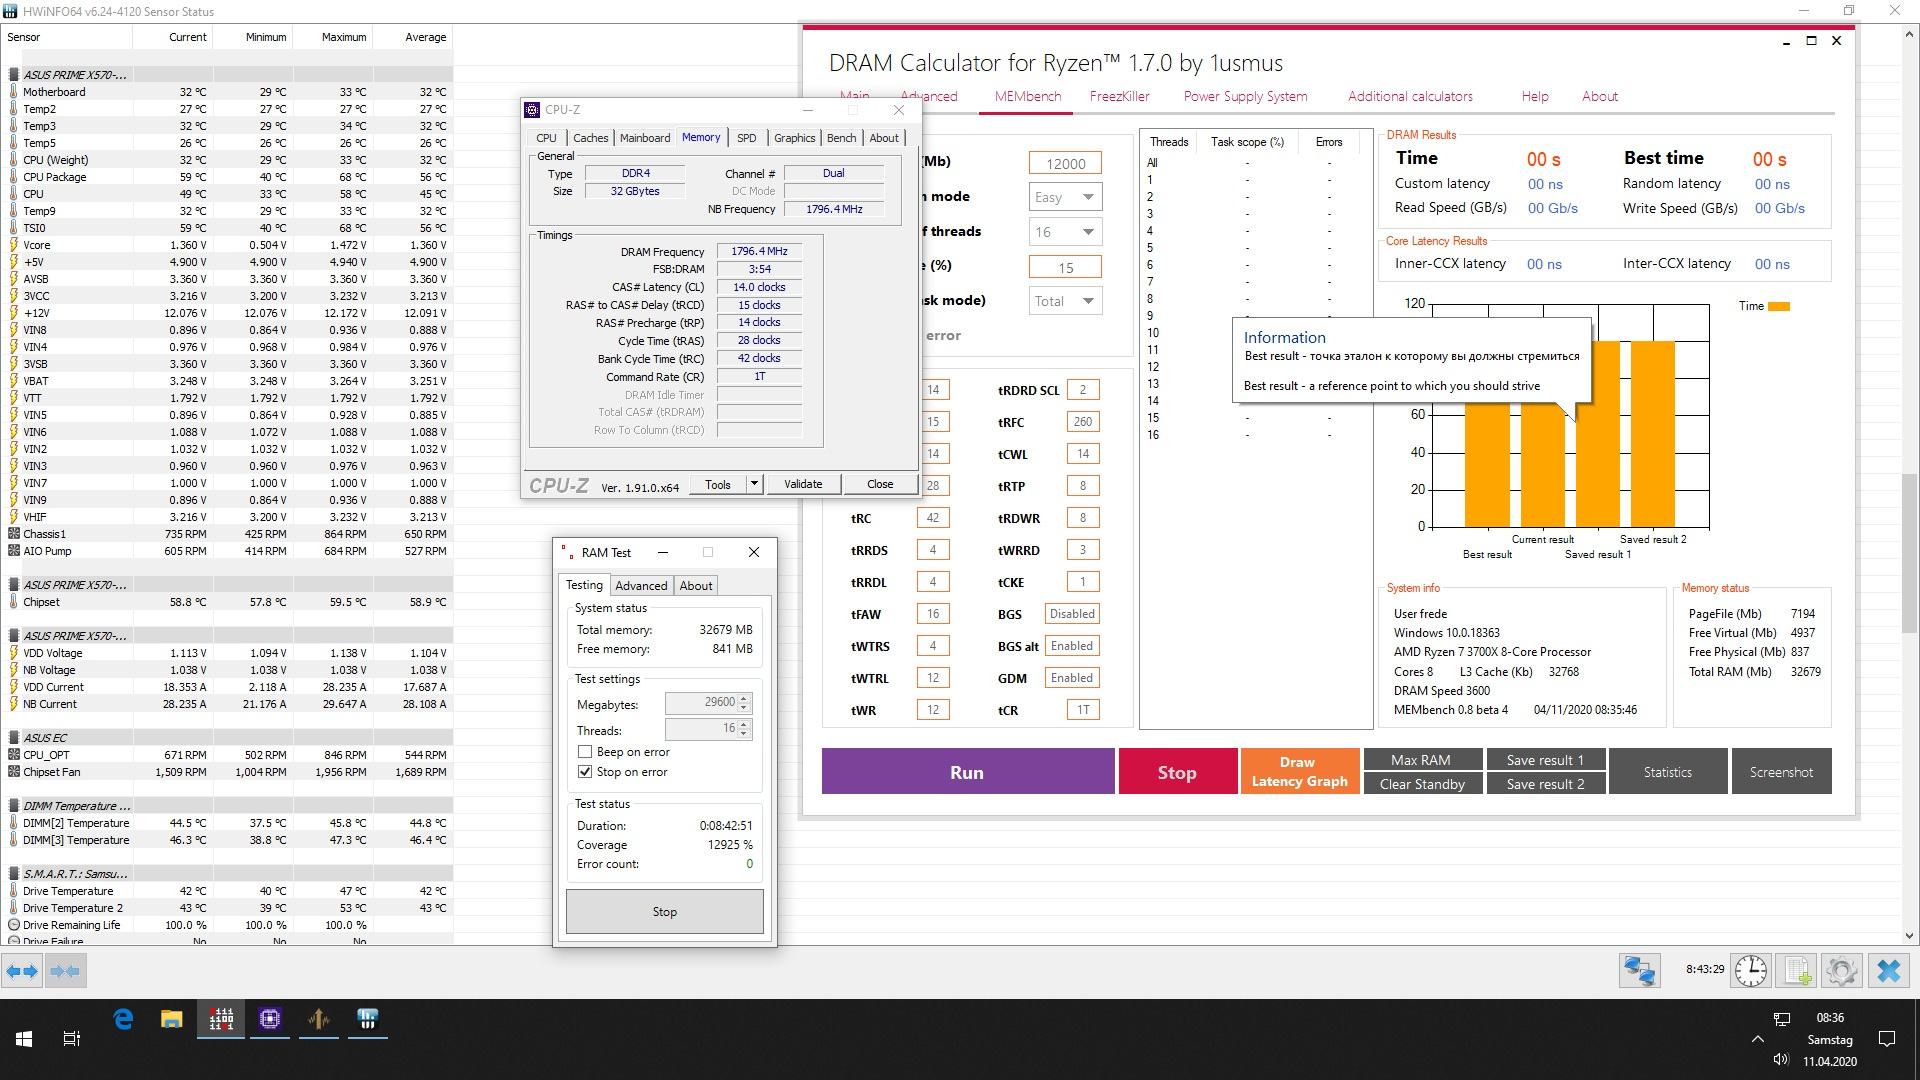
Task: Click the Max RAM button
Action: pos(1421,760)
